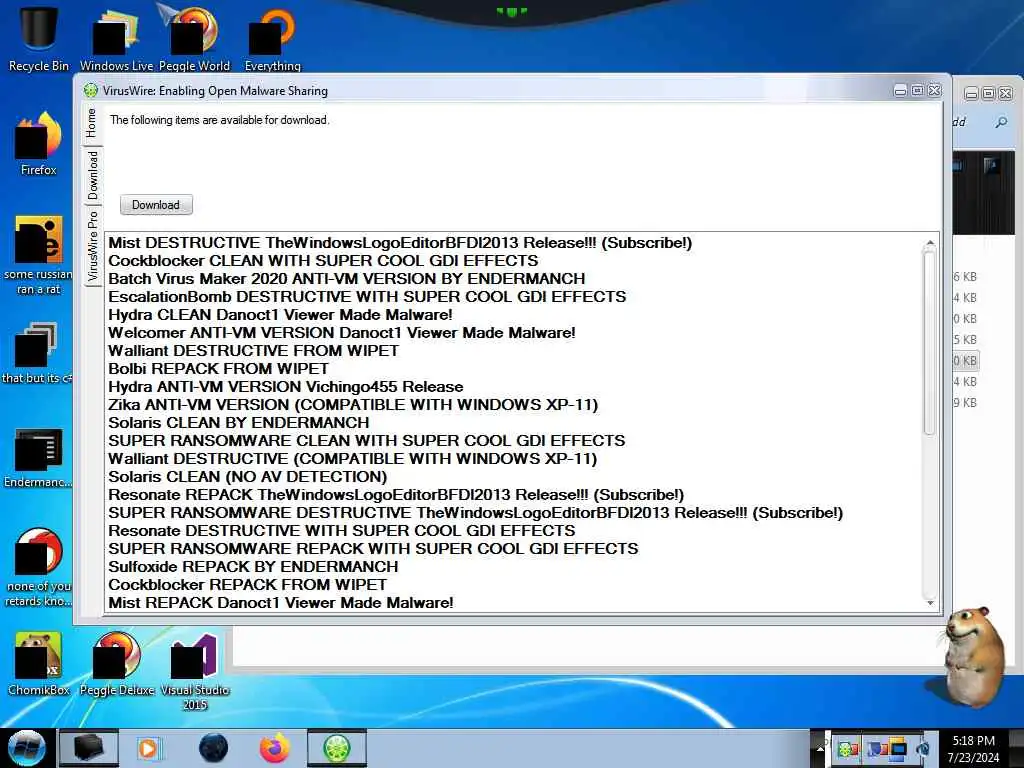Open the clock showing 5:18 PM

973,748
